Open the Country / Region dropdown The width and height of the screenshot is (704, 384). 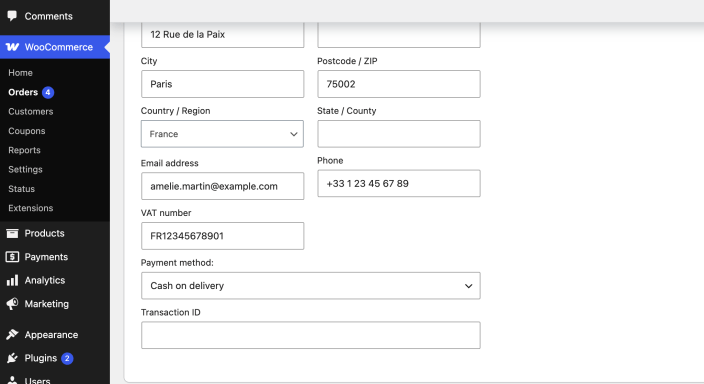coord(222,134)
